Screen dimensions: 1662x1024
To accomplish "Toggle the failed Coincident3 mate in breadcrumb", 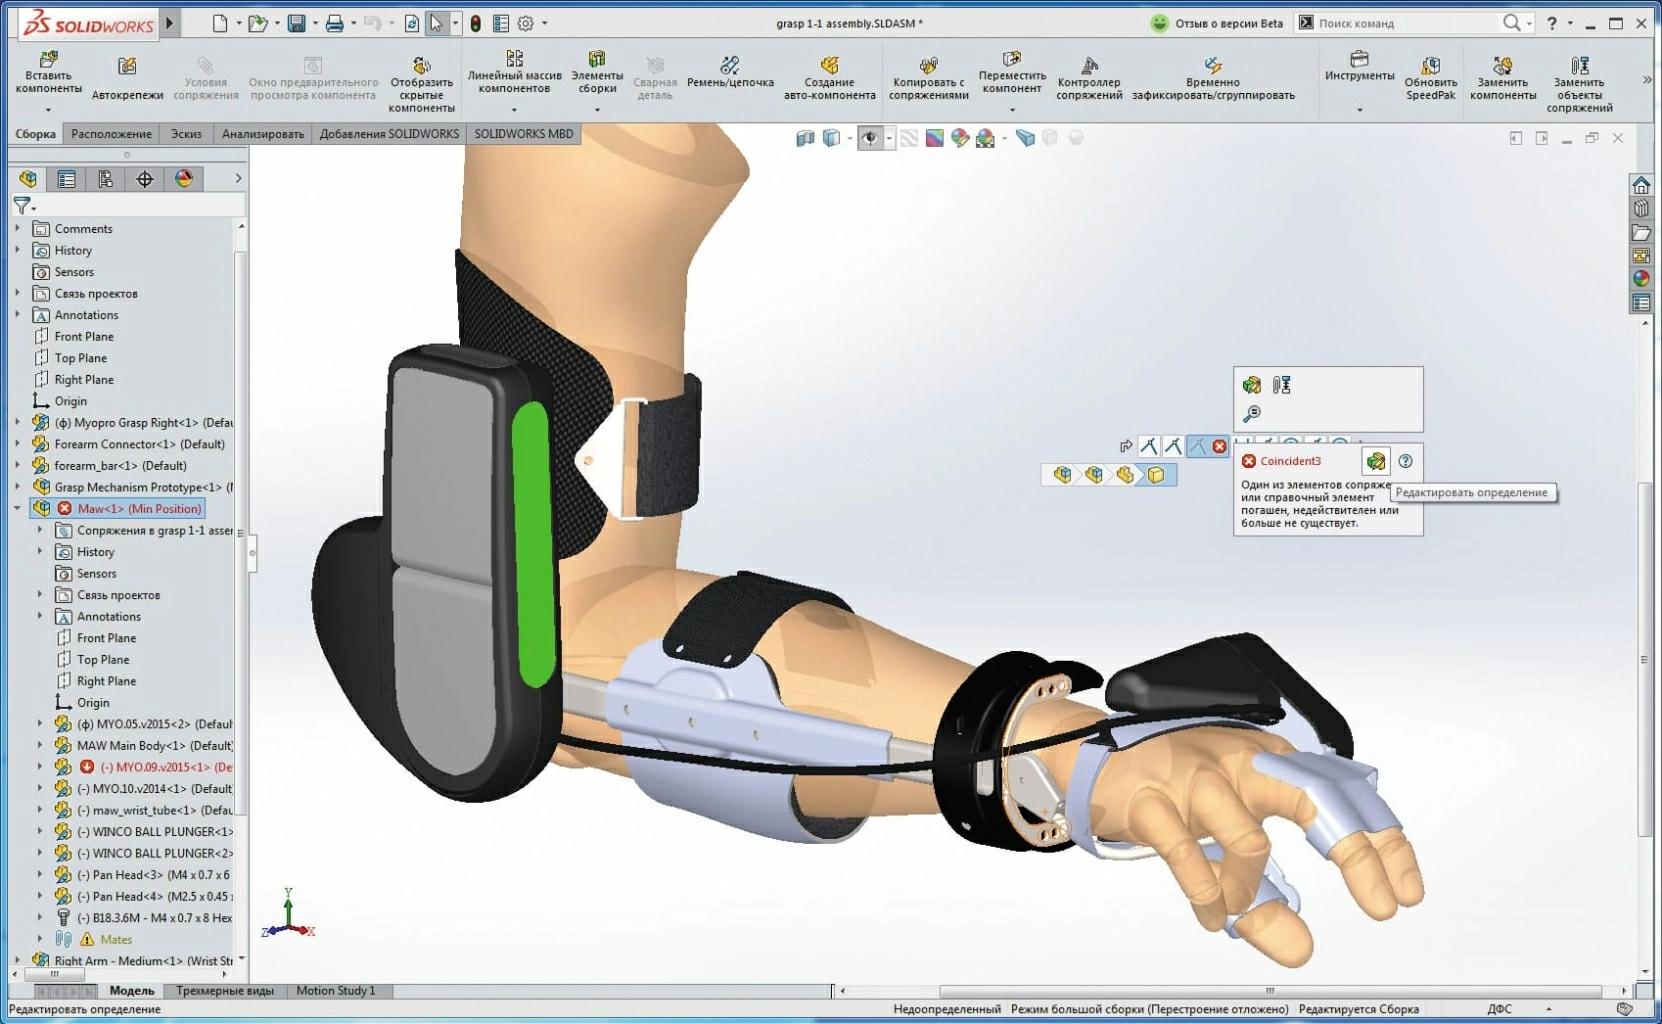I will click(x=1219, y=446).
